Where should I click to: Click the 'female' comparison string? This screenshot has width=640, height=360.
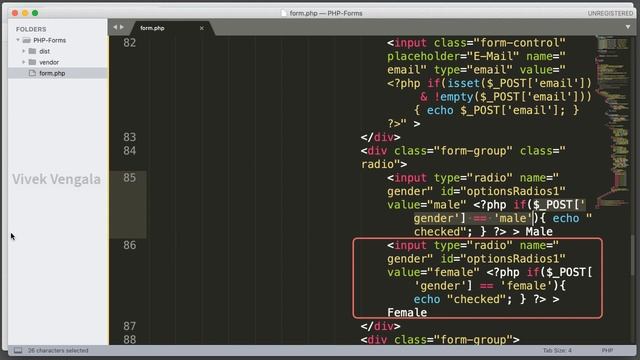click(526, 285)
